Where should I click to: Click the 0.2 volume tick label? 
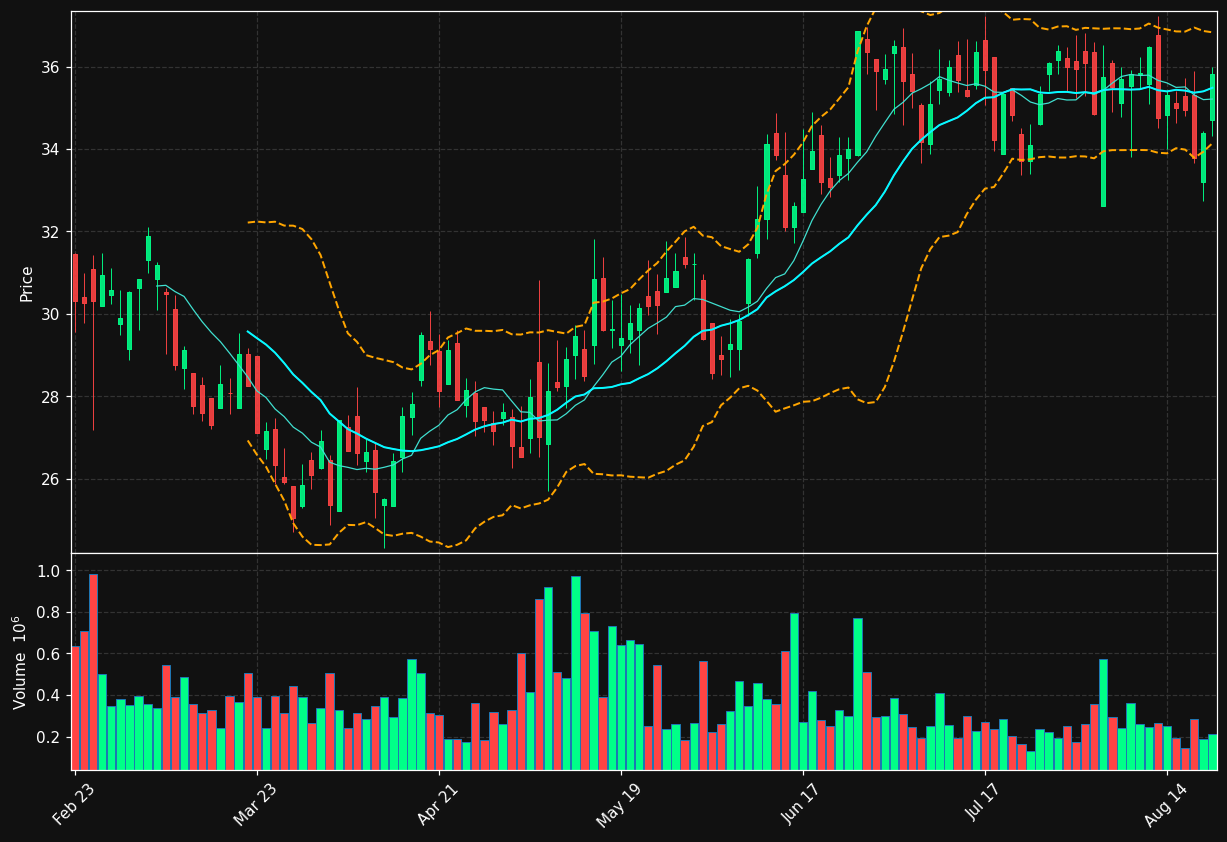pyautogui.click(x=49, y=737)
